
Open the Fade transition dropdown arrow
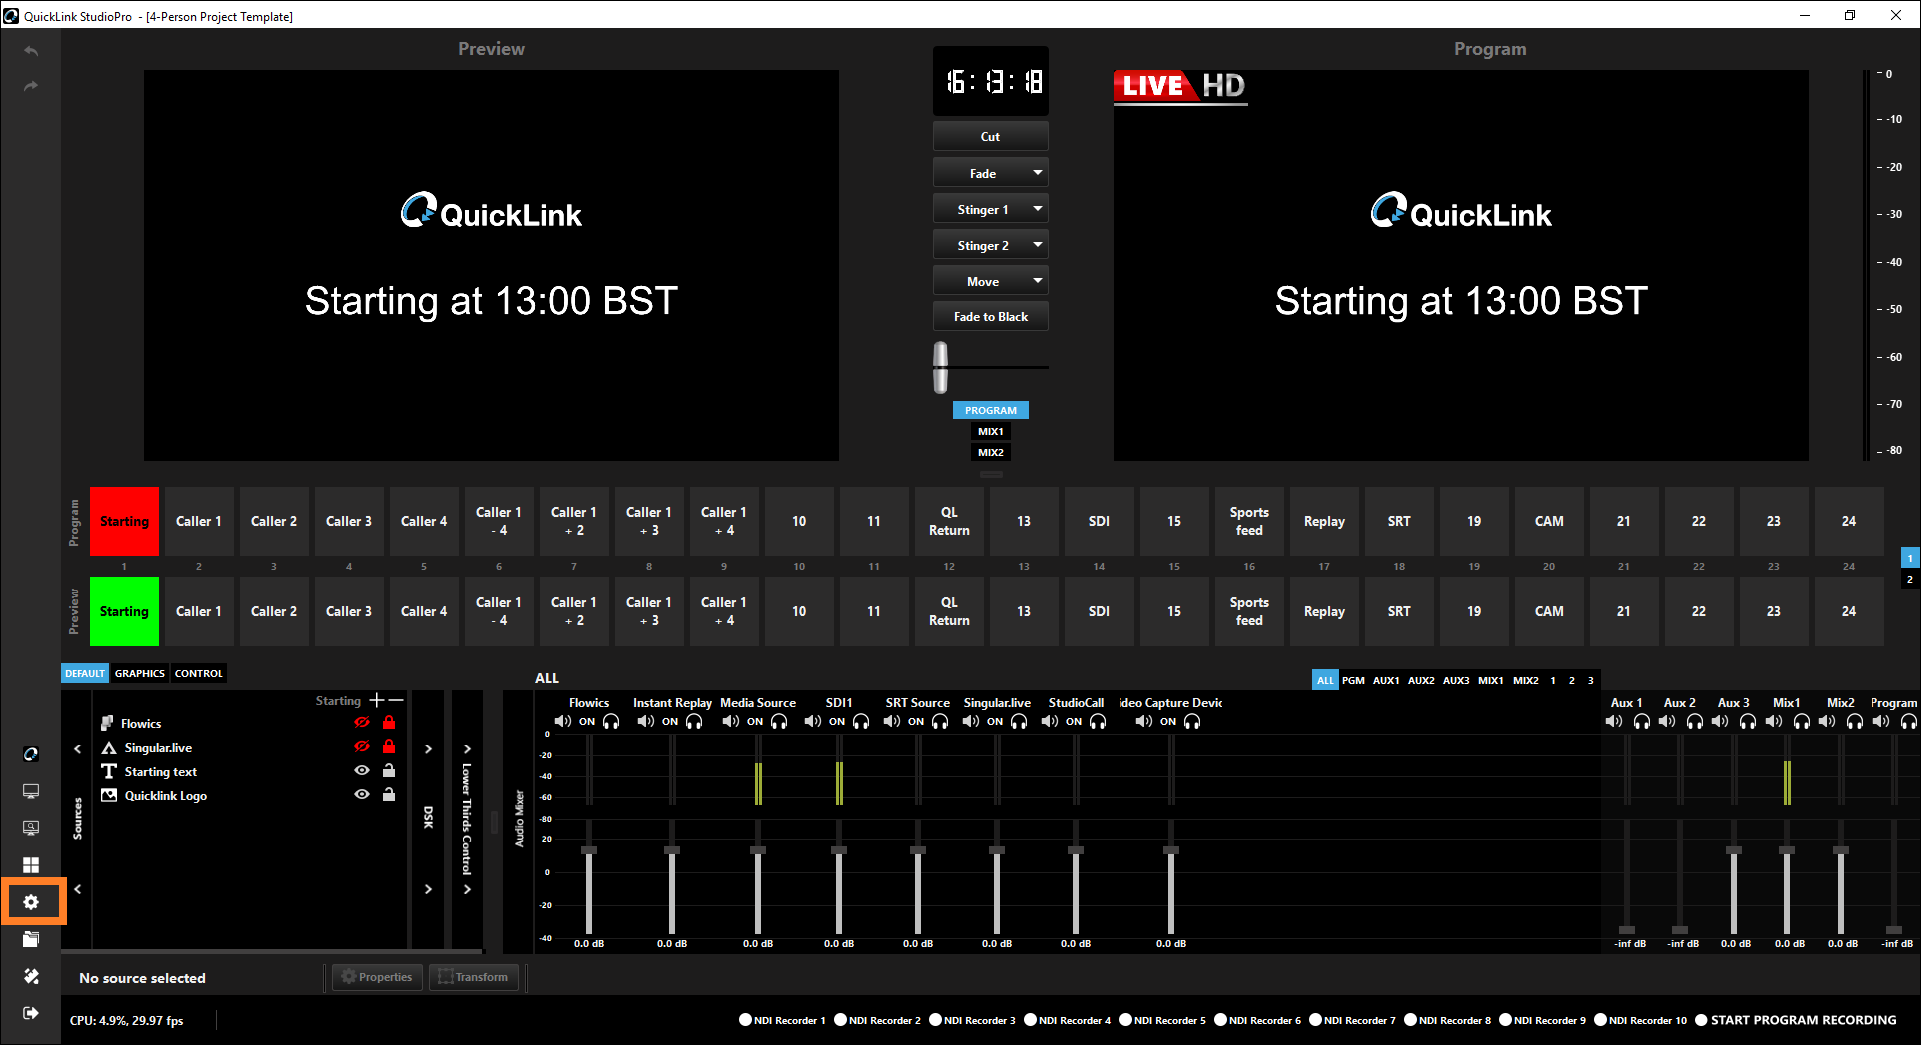[1038, 173]
